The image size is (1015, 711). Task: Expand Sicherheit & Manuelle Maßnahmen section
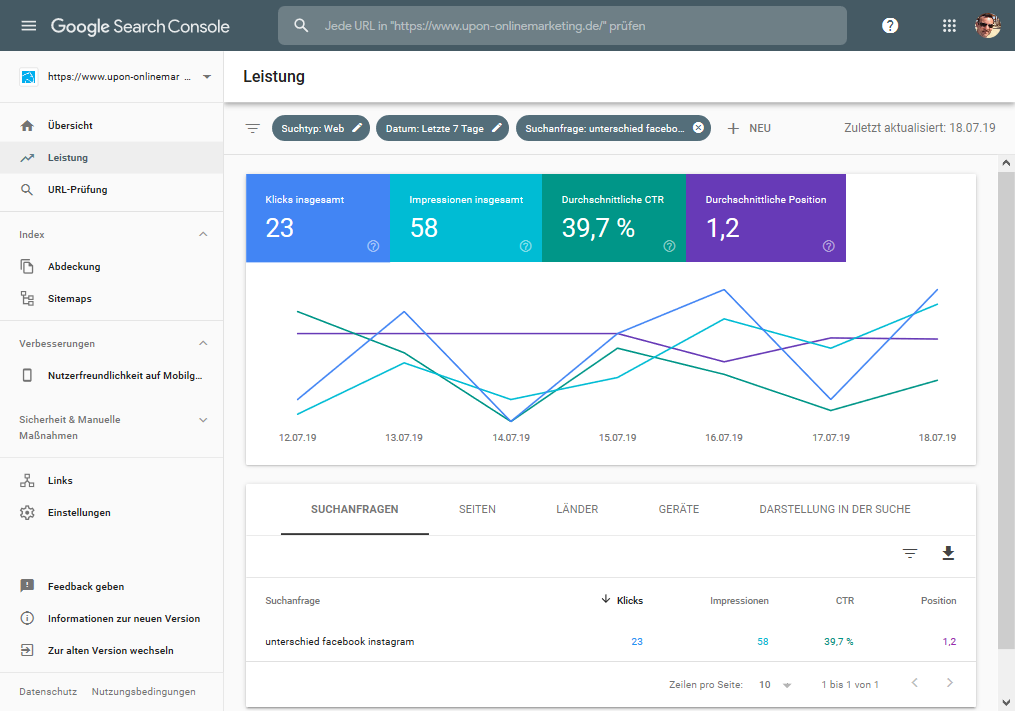pos(203,420)
